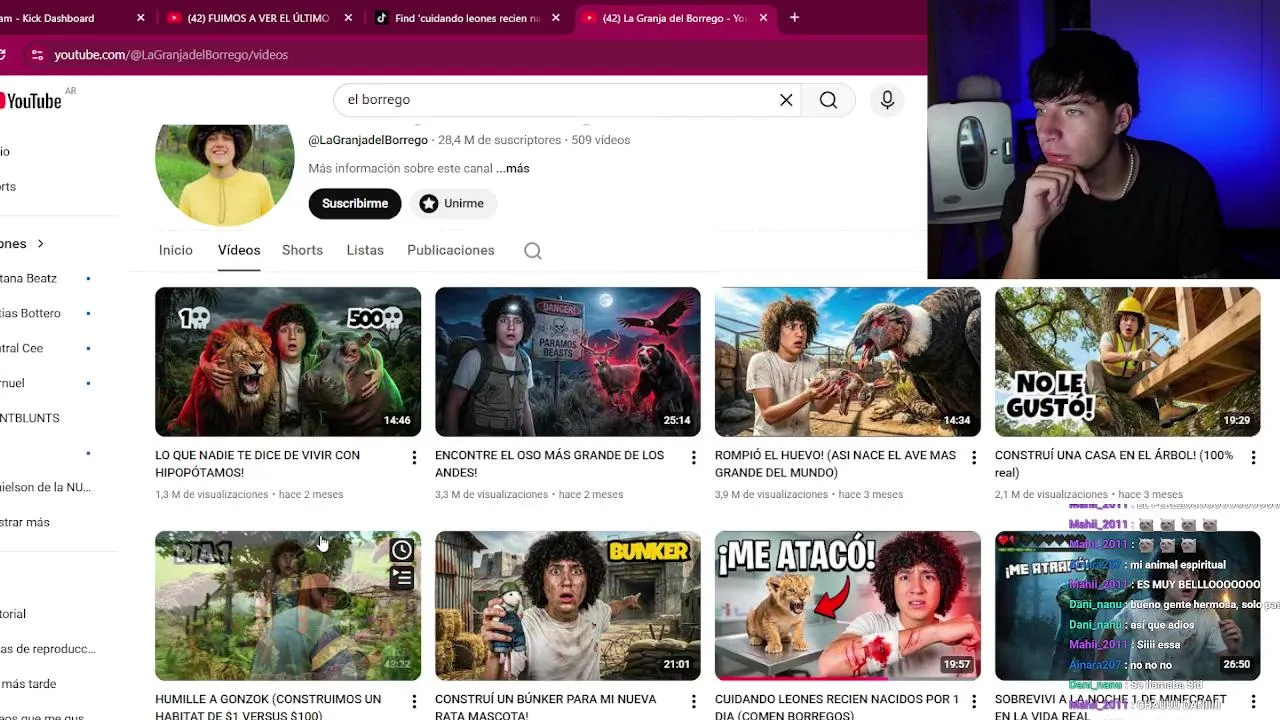The width and height of the screenshot is (1280, 720).
Task: Click the Suscribirme button
Action: [355, 203]
